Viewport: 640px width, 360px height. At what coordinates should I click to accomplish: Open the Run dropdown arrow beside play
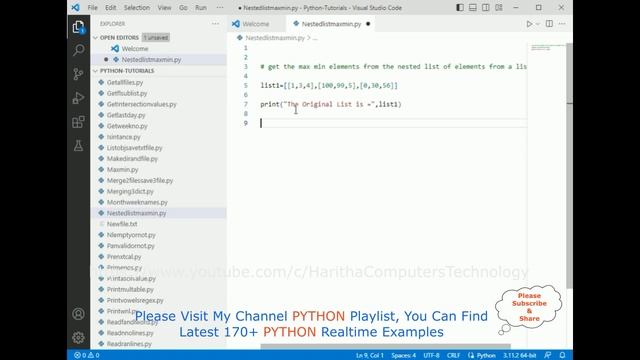coord(538,24)
